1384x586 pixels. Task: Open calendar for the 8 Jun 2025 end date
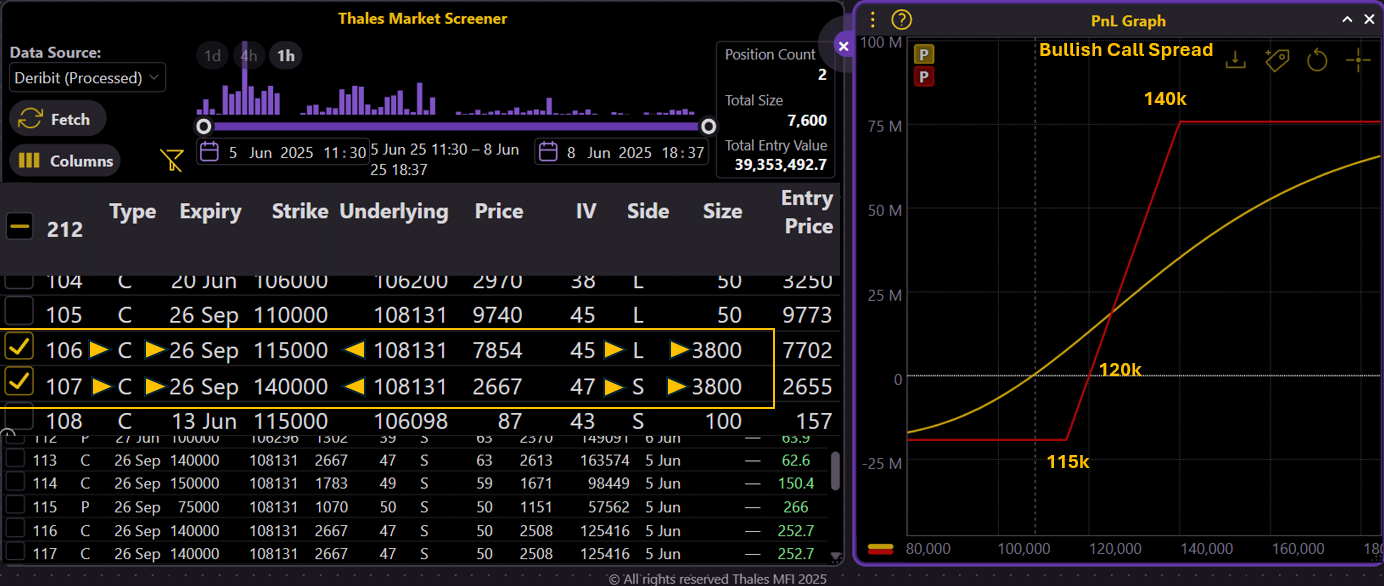547,152
